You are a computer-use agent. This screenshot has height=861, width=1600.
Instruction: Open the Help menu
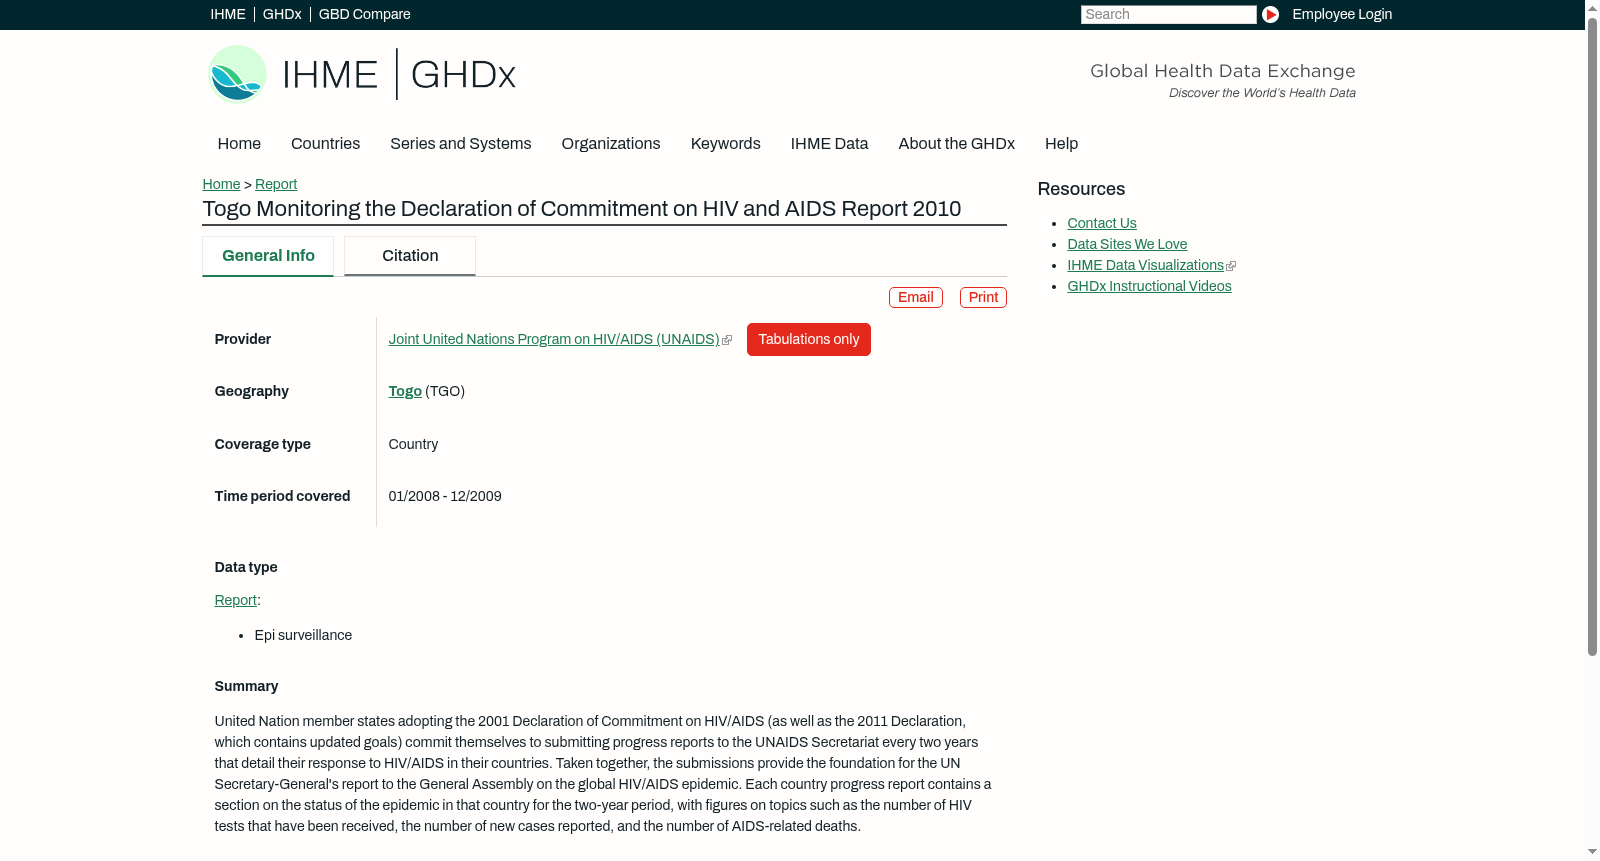click(1062, 144)
